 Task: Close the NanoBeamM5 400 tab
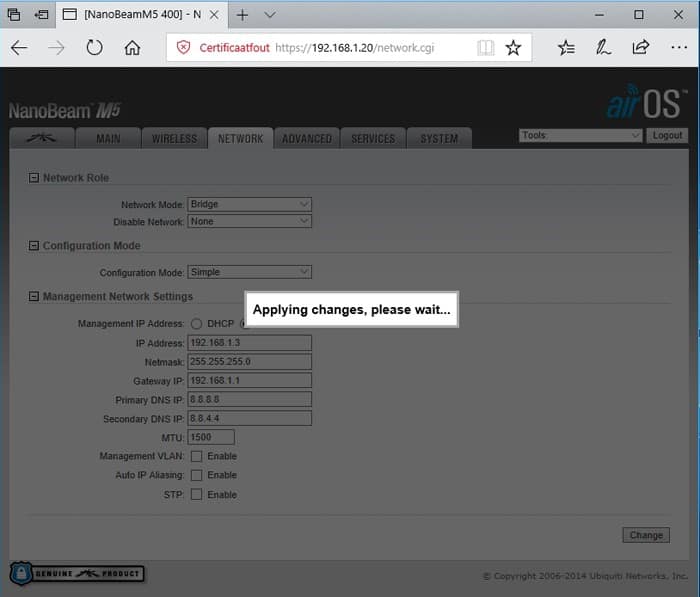click(x=214, y=15)
